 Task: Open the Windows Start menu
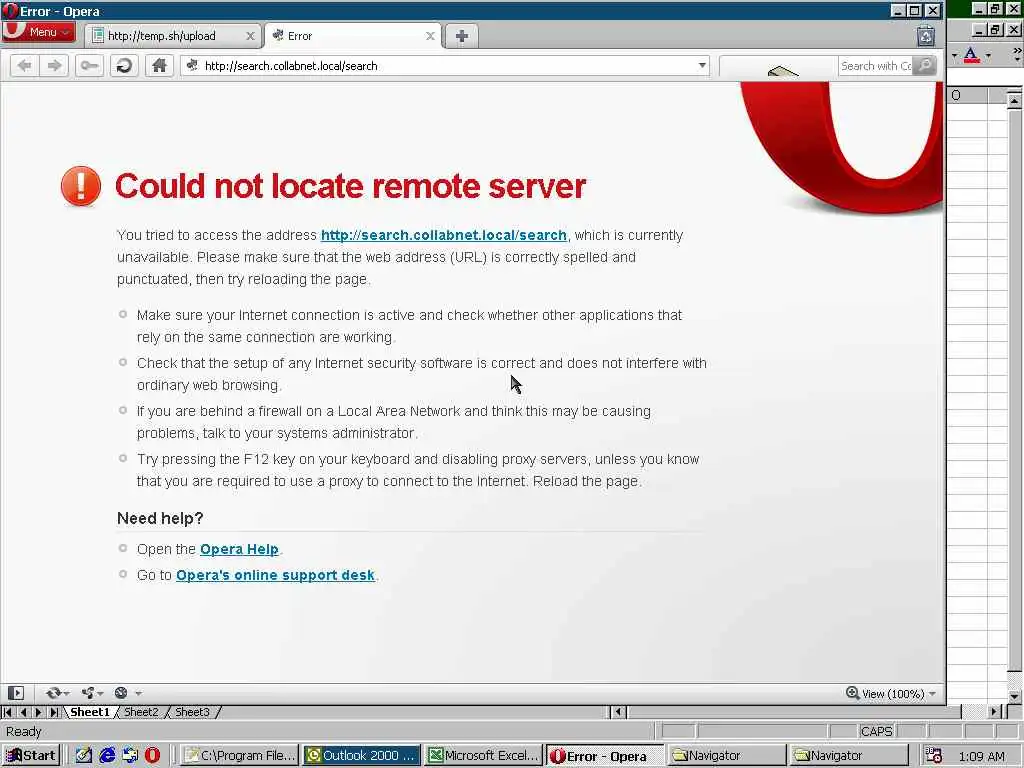(31, 756)
